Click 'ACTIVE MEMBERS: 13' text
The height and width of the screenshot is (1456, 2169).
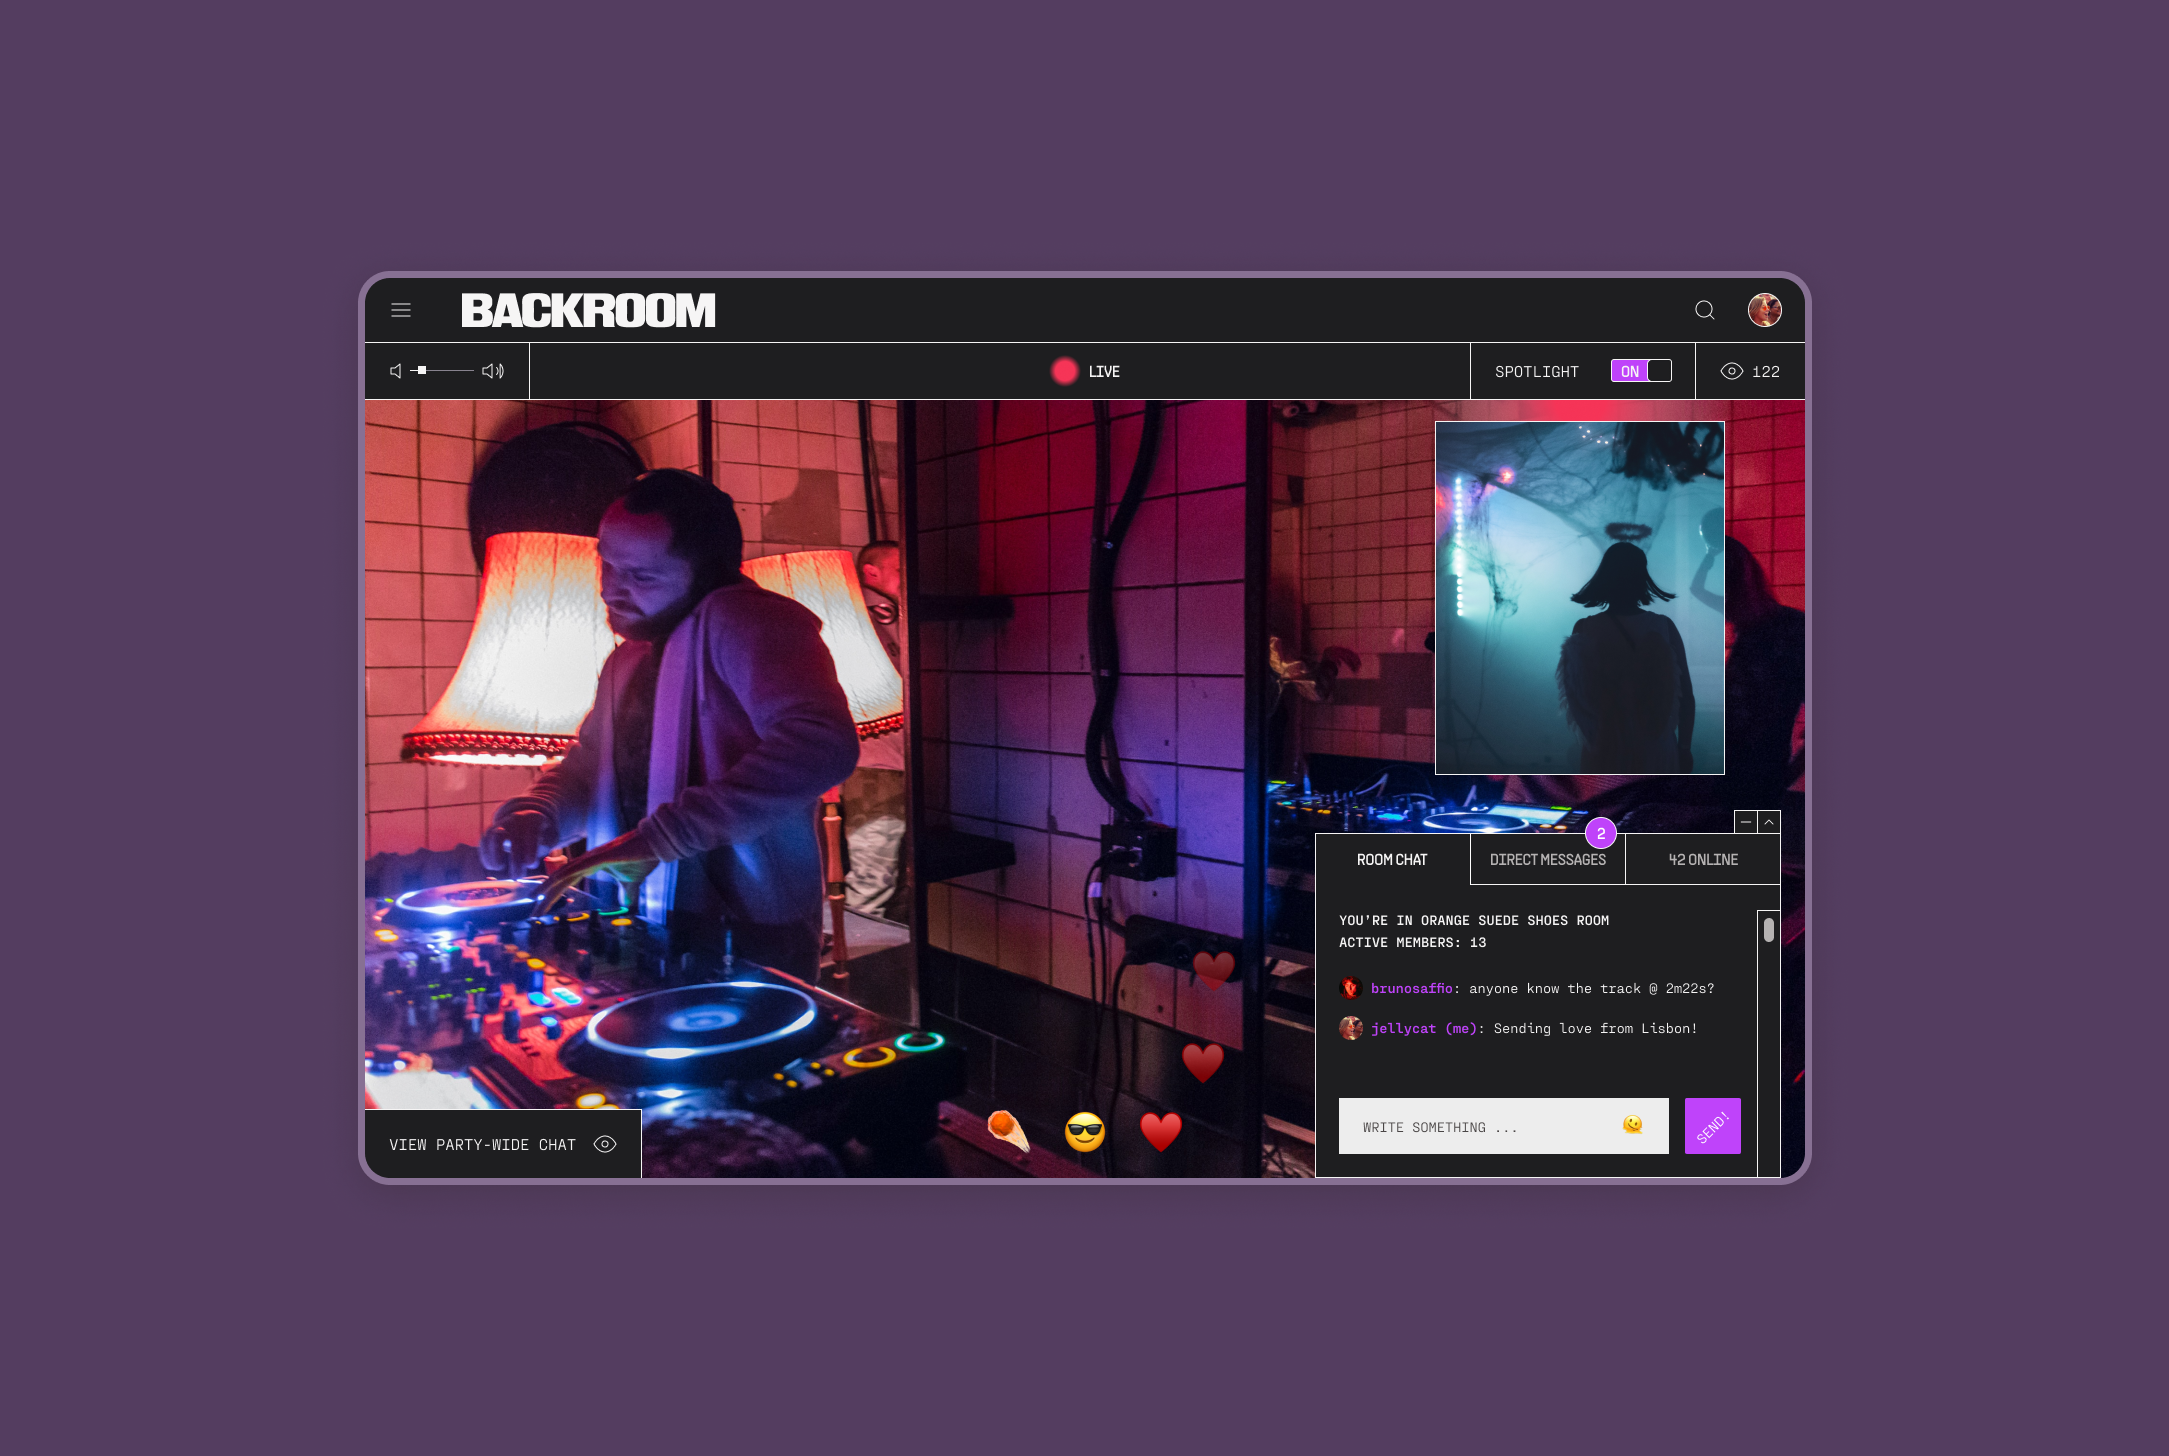tap(1413, 943)
